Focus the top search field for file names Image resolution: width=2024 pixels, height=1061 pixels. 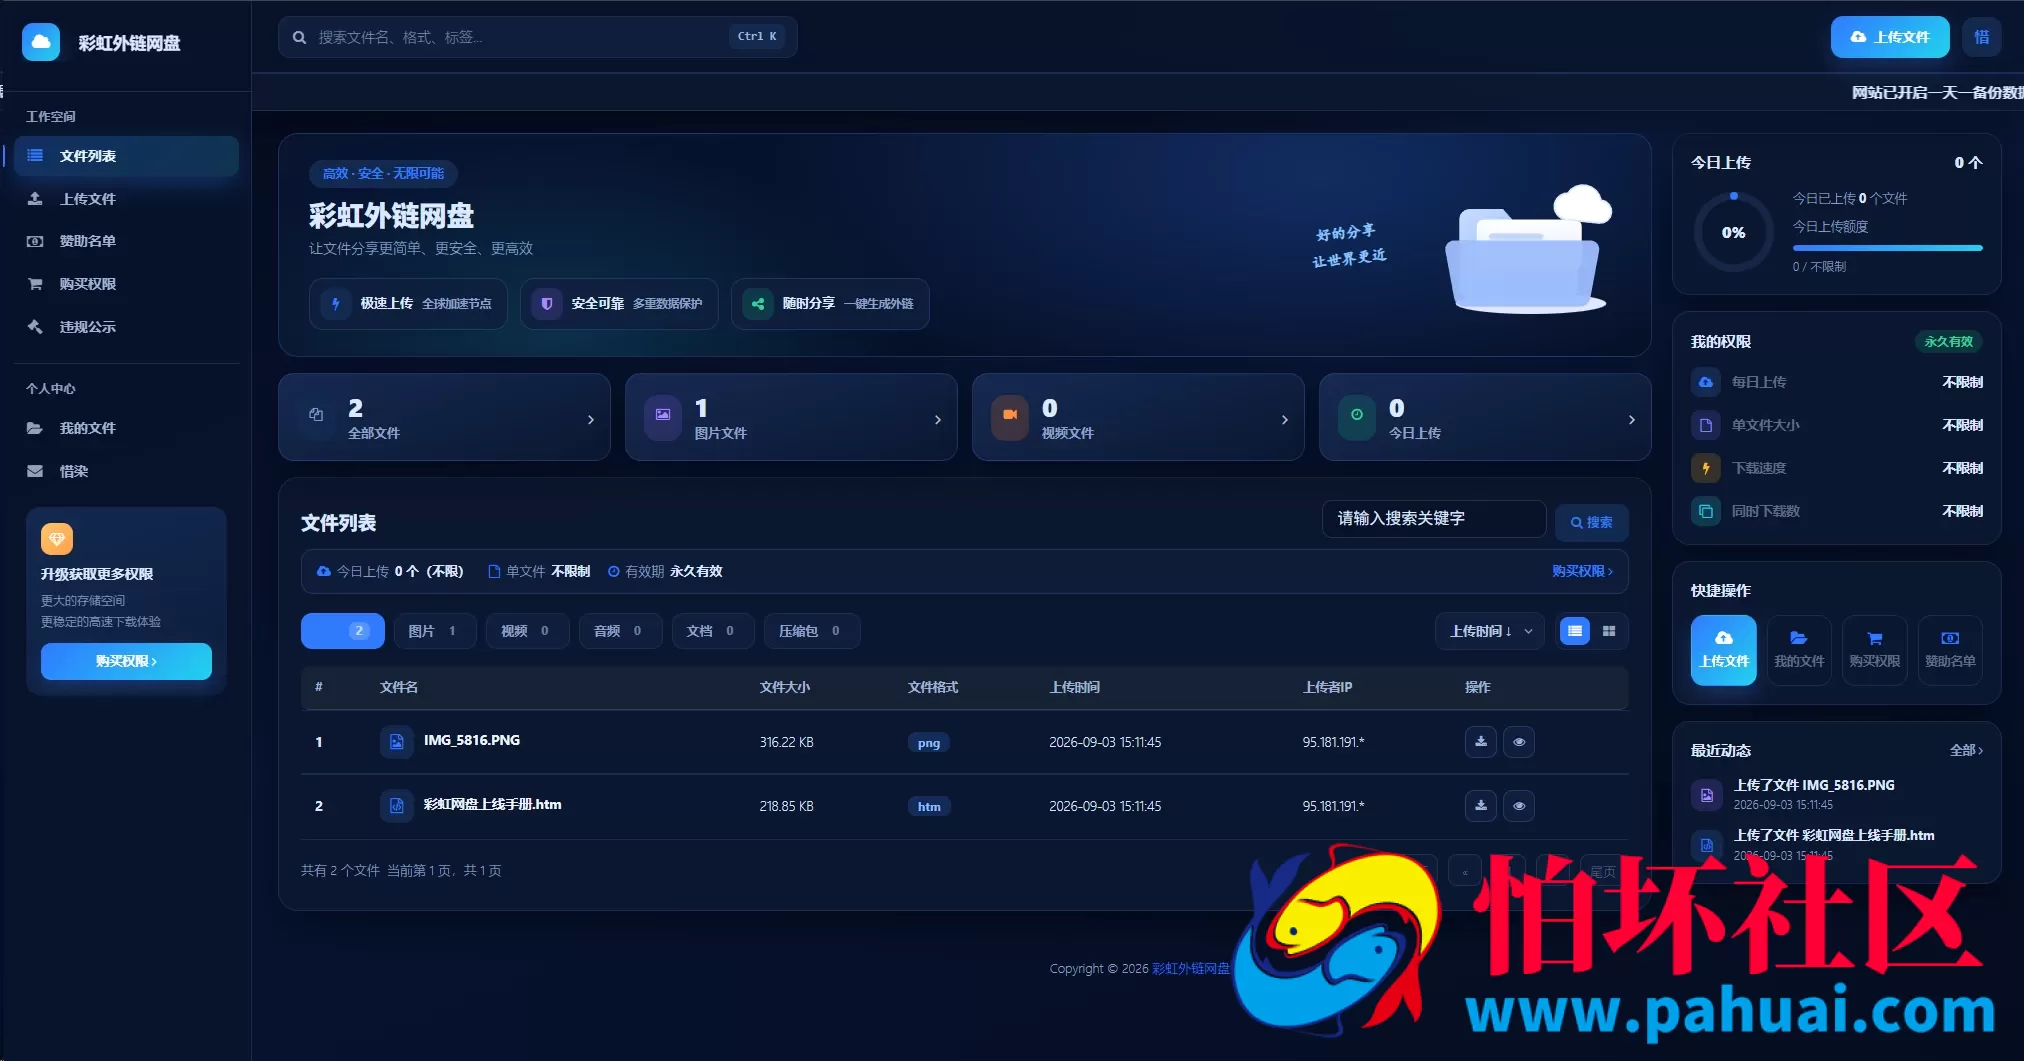click(538, 37)
